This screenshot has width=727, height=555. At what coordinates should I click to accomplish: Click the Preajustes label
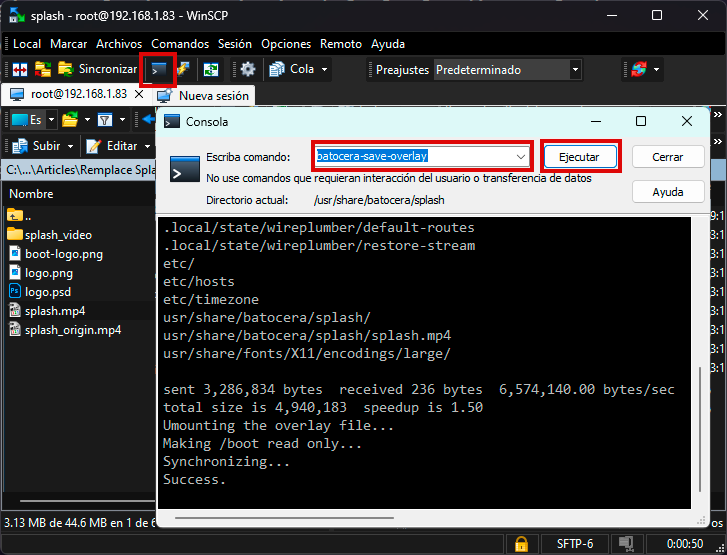(x=402, y=70)
